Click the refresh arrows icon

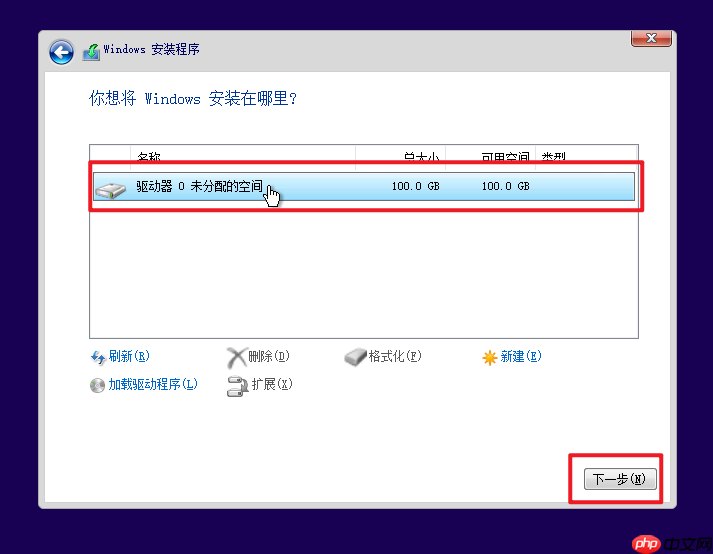(x=98, y=358)
